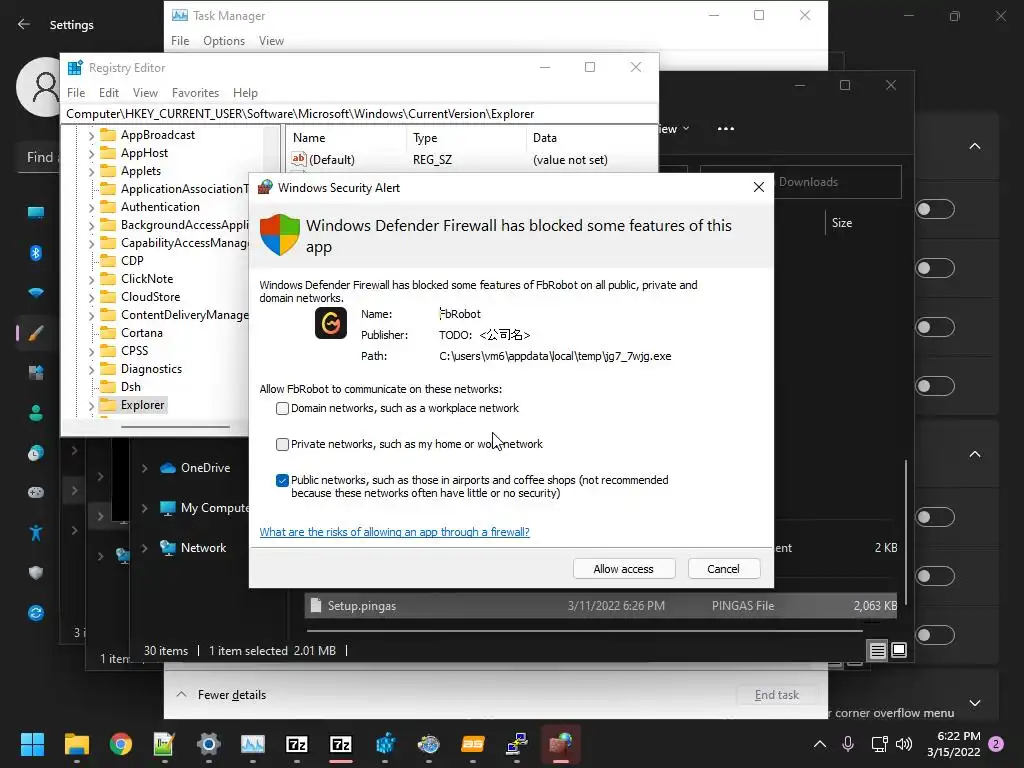Image resolution: width=1024 pixels, height=768 pixels.
Task: Switch File Explorer to details view icon
Action: [x=878, y=650]
